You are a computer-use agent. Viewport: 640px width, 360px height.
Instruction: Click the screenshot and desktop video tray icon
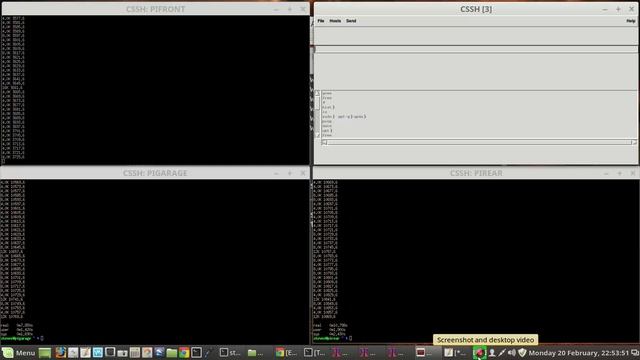point(480,353)
